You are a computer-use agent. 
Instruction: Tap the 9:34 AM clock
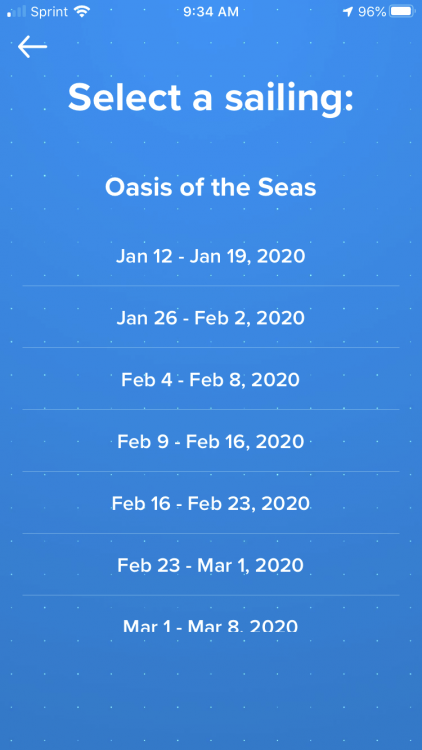point(211,12)
